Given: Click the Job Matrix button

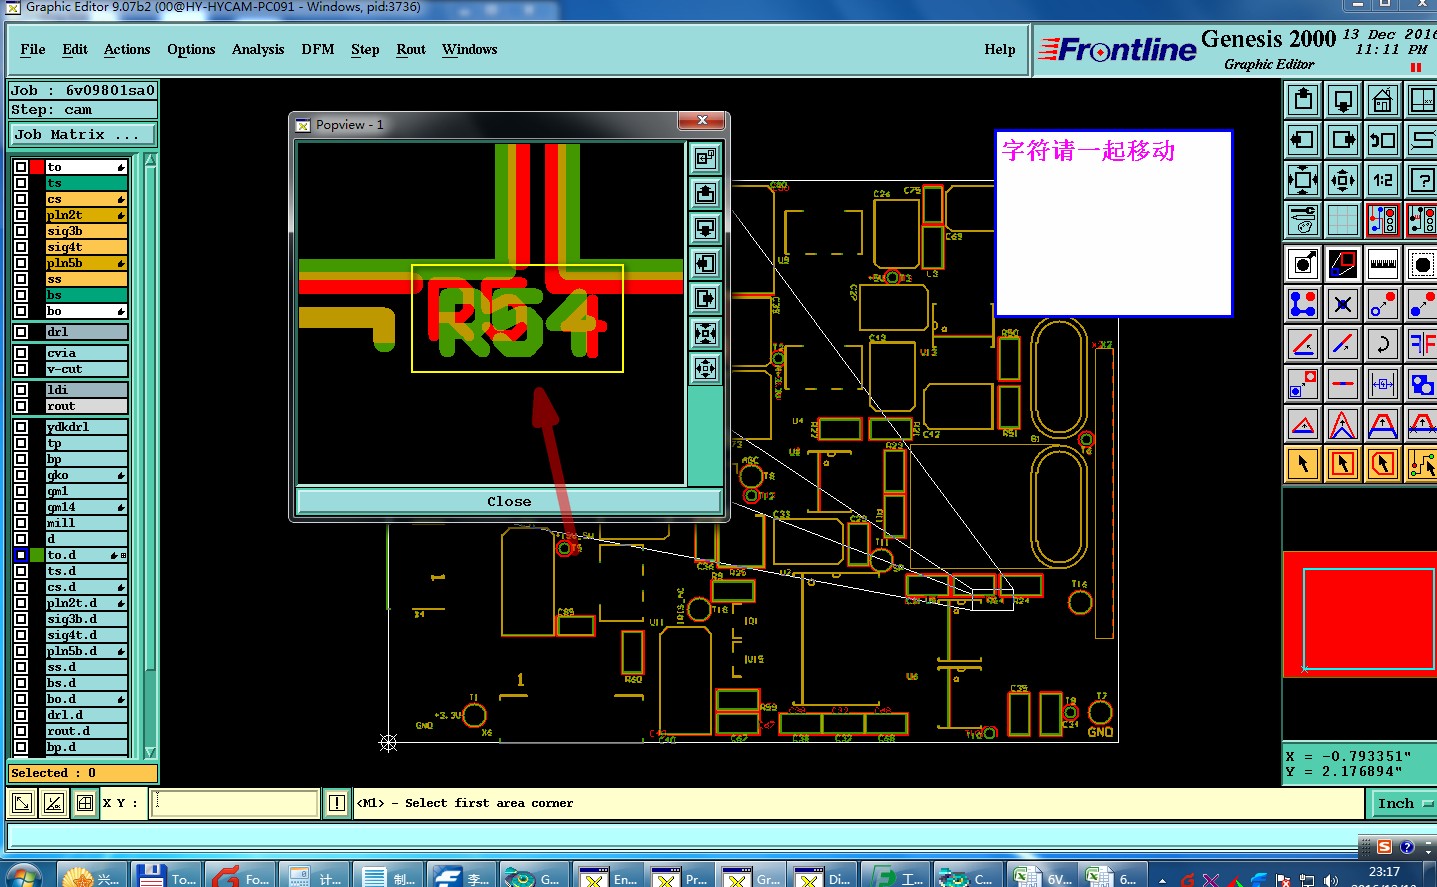Looking at the screenshot, I should (x=83, y=134).
